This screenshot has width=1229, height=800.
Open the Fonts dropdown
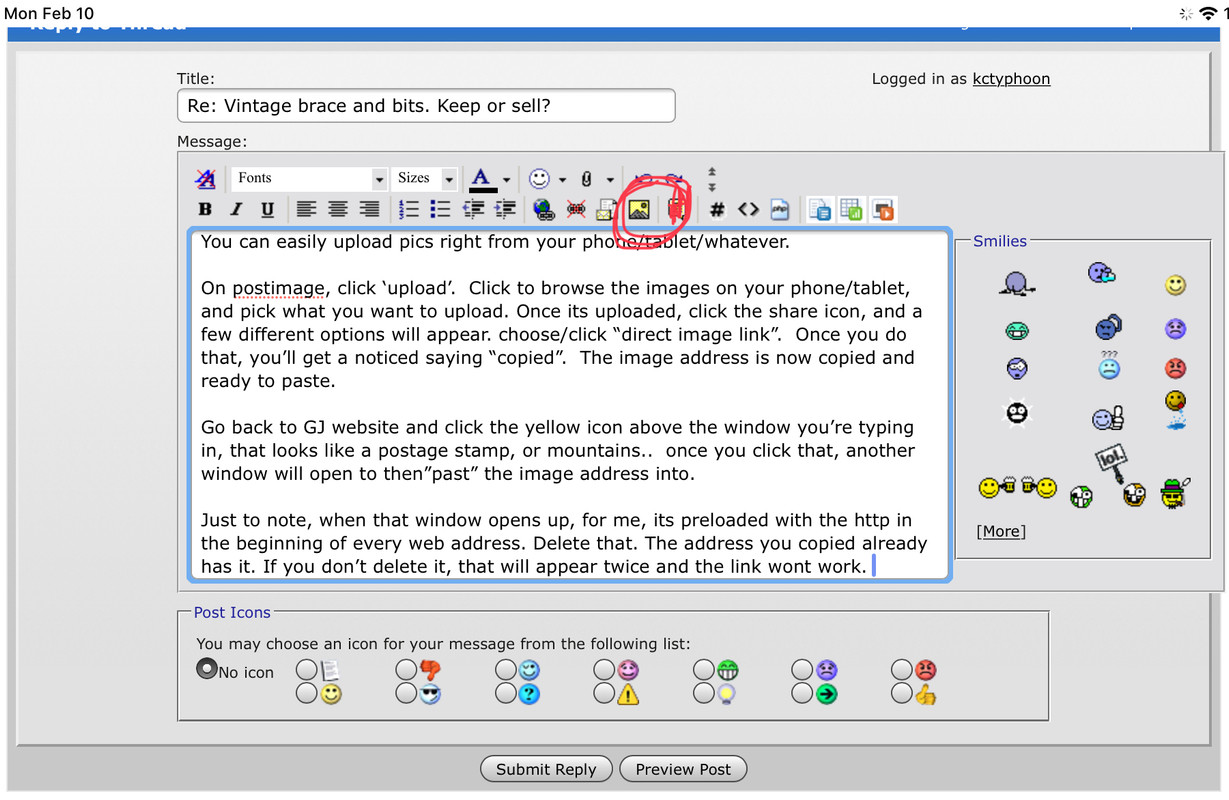(309, 178)
